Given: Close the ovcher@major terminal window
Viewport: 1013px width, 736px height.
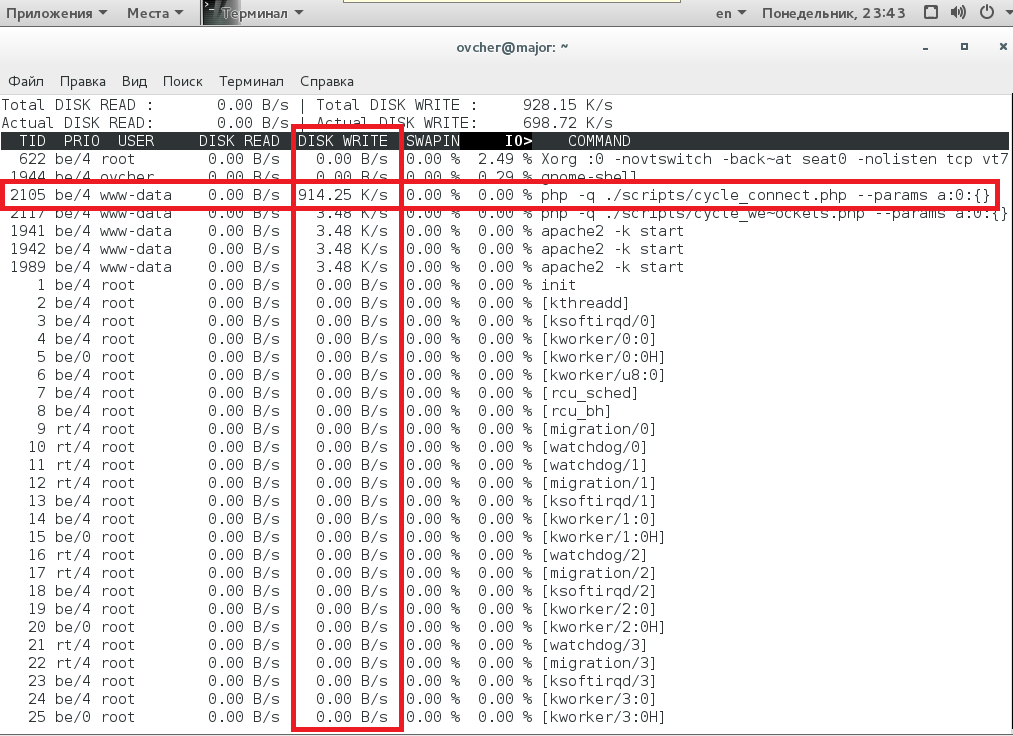Looking at the screenshot, I should pos(1003,47).
